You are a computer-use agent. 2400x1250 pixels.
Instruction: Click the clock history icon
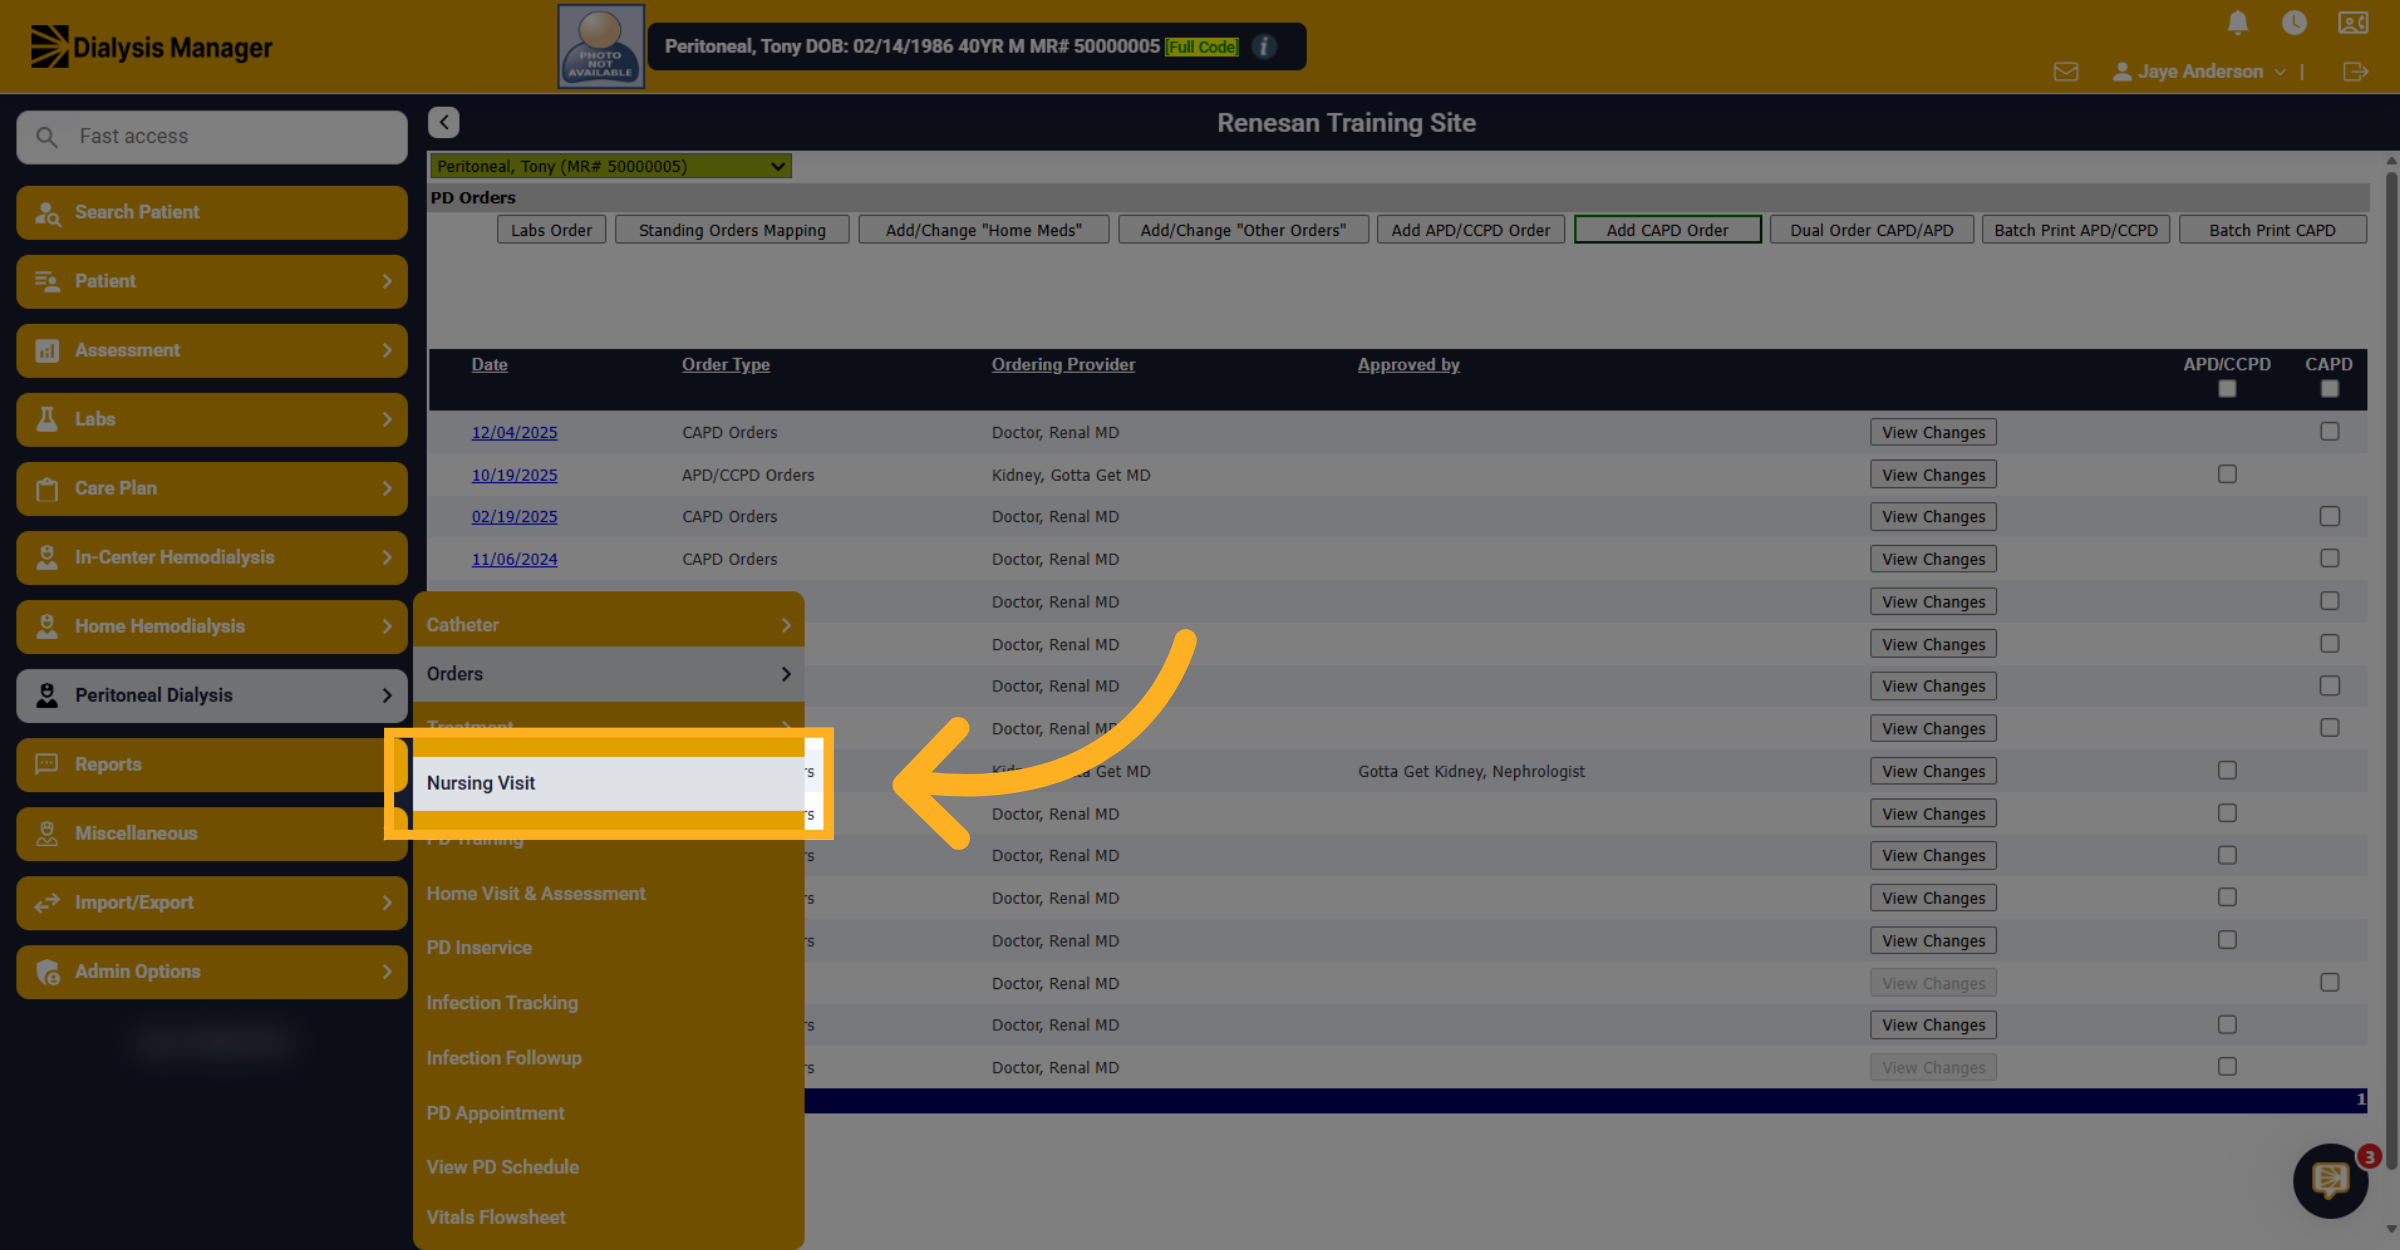click(2294, 23)
